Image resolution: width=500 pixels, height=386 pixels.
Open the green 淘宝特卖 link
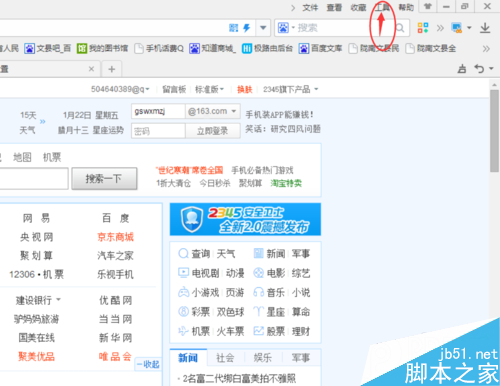point(286,183)
